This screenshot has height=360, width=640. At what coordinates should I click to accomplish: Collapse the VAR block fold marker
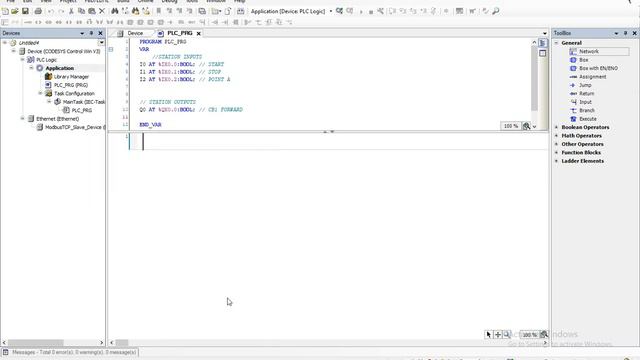coord(111,49)
